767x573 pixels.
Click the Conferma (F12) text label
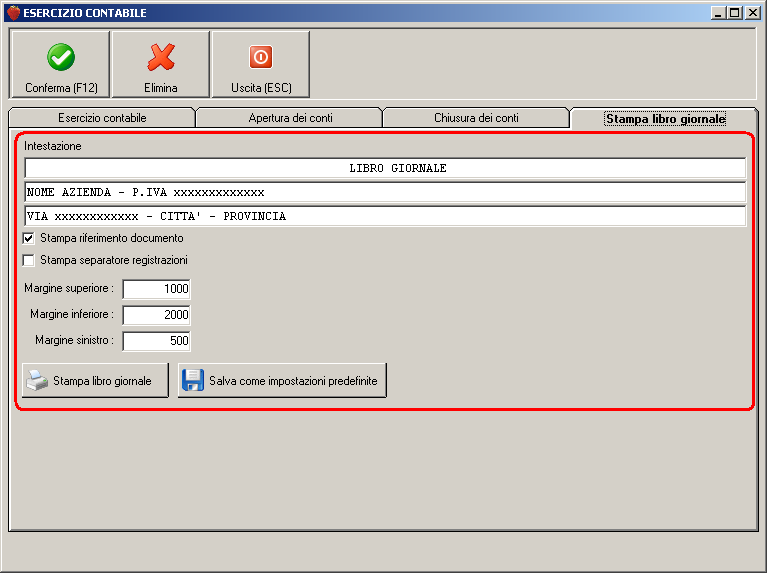tap(61, 88)
